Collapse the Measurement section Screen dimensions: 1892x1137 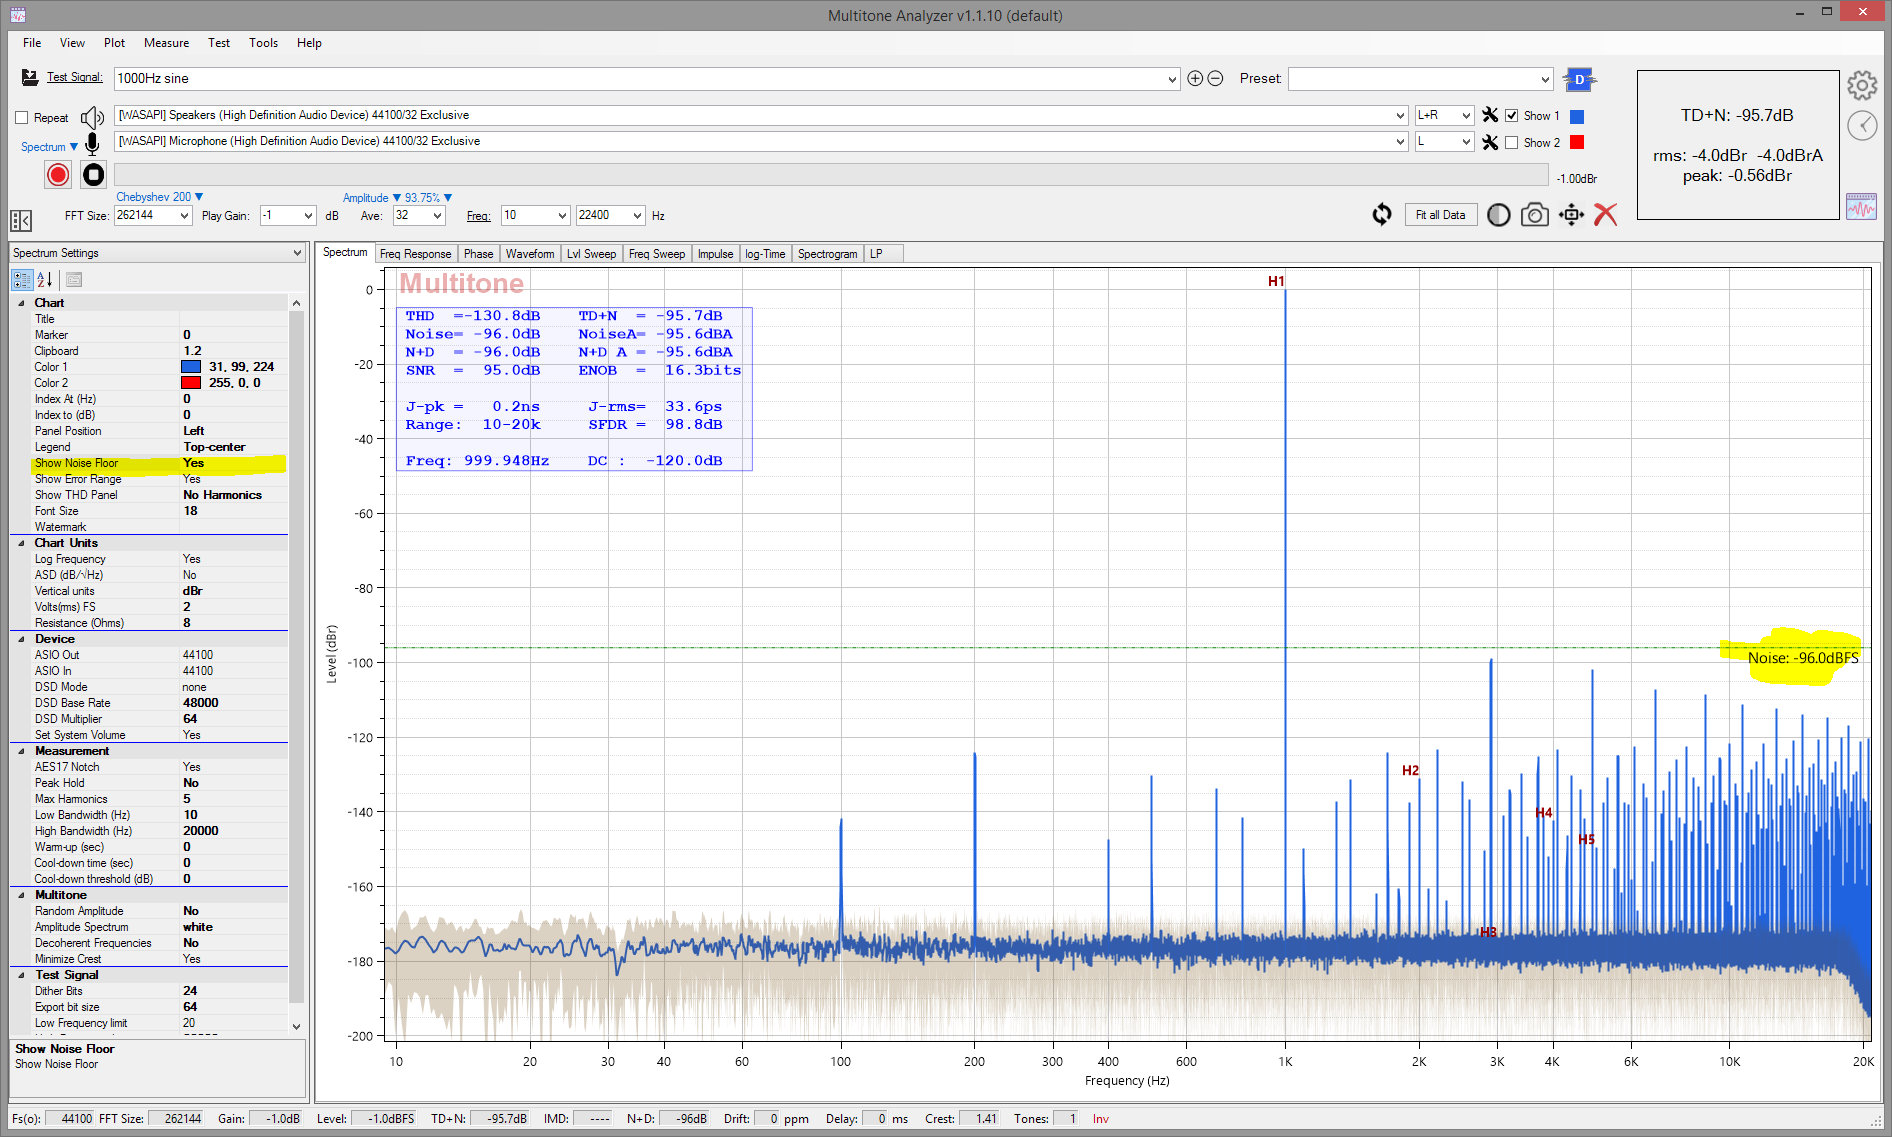pyautogui.click(x=22, y=751)
